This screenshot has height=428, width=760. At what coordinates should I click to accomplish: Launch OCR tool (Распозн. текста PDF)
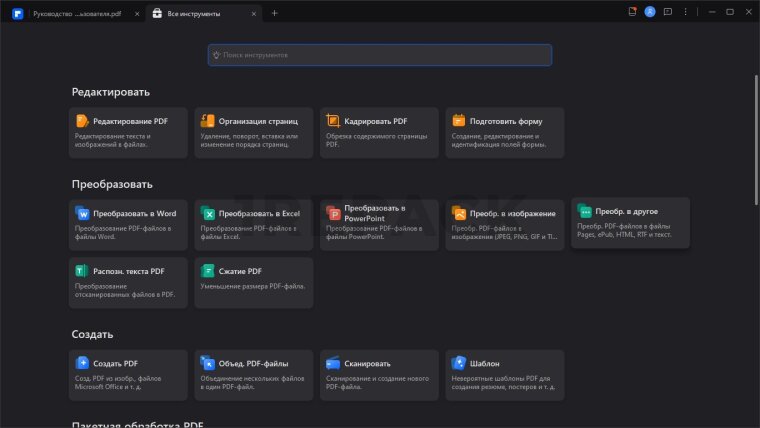(x=128, y=282)
